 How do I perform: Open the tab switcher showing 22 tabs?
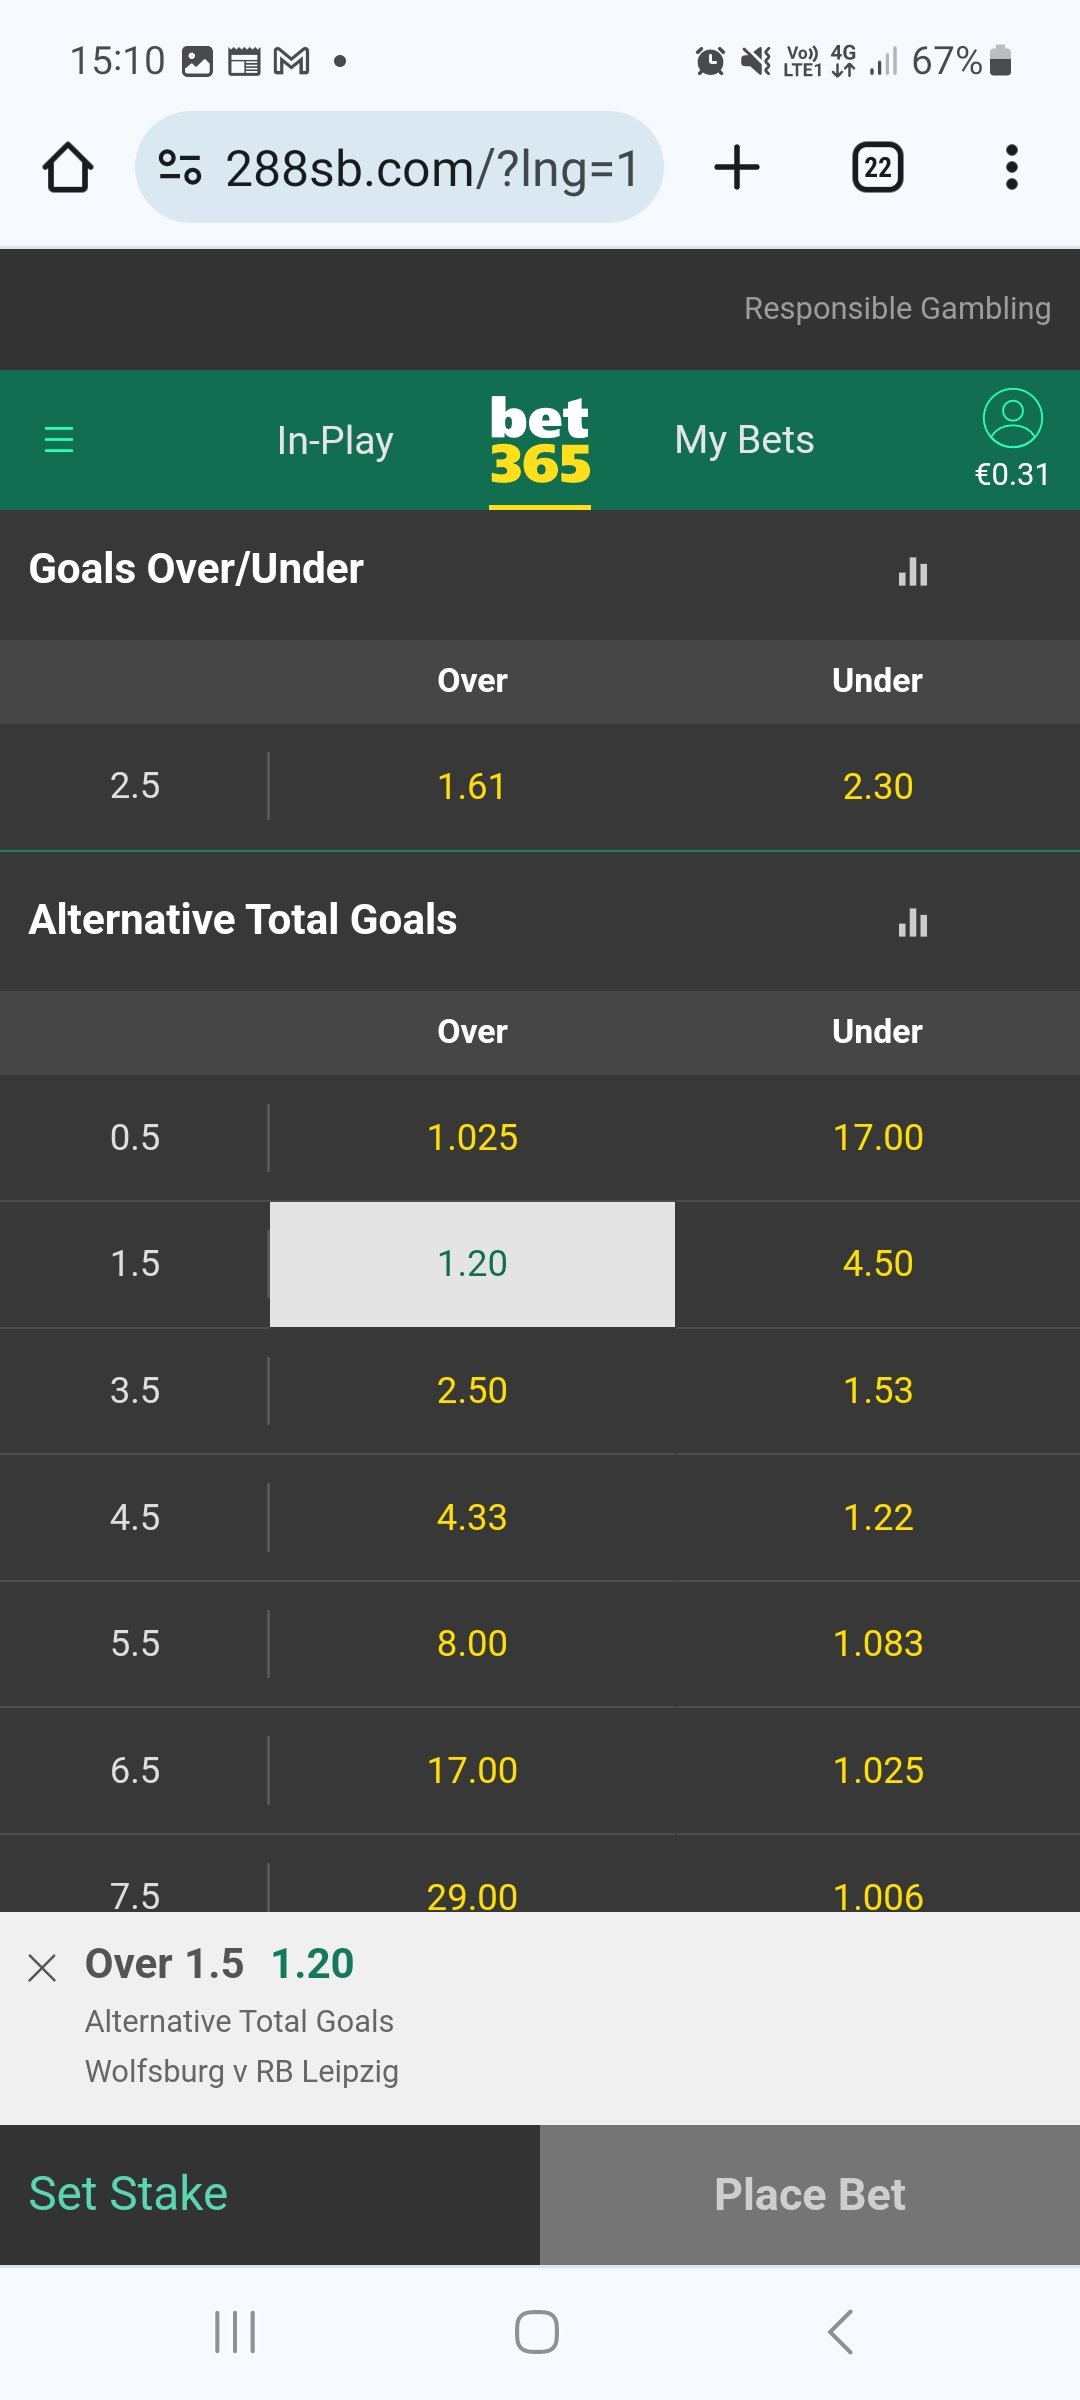(877, 167)
